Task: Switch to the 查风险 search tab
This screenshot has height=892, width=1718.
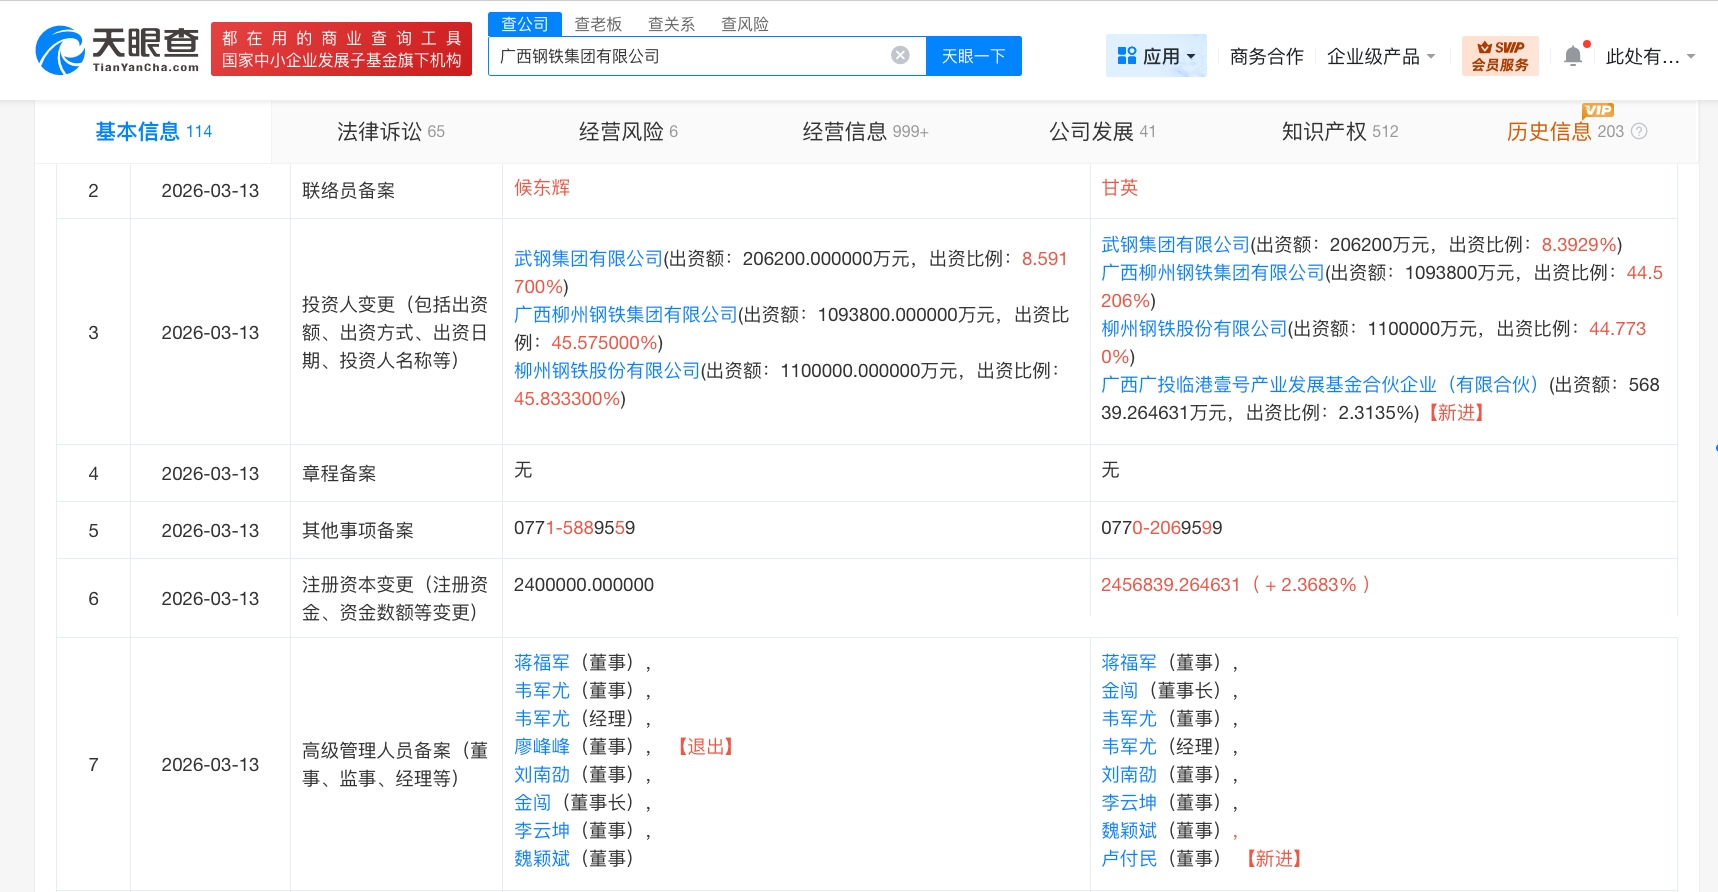Action: point(745,24)
